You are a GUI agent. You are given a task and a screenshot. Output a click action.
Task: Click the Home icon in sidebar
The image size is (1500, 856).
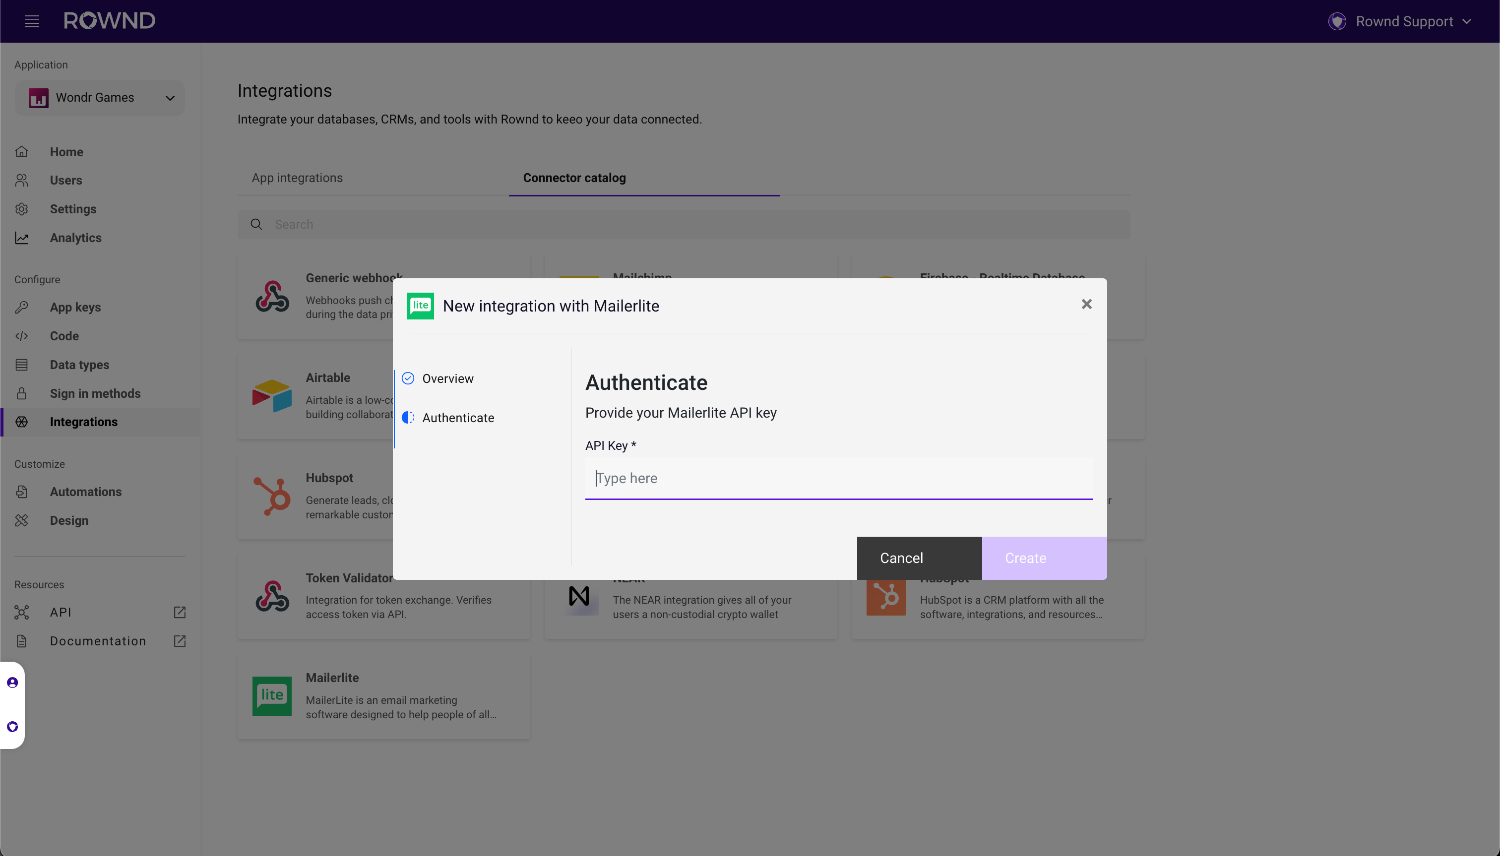click(22, 152)
